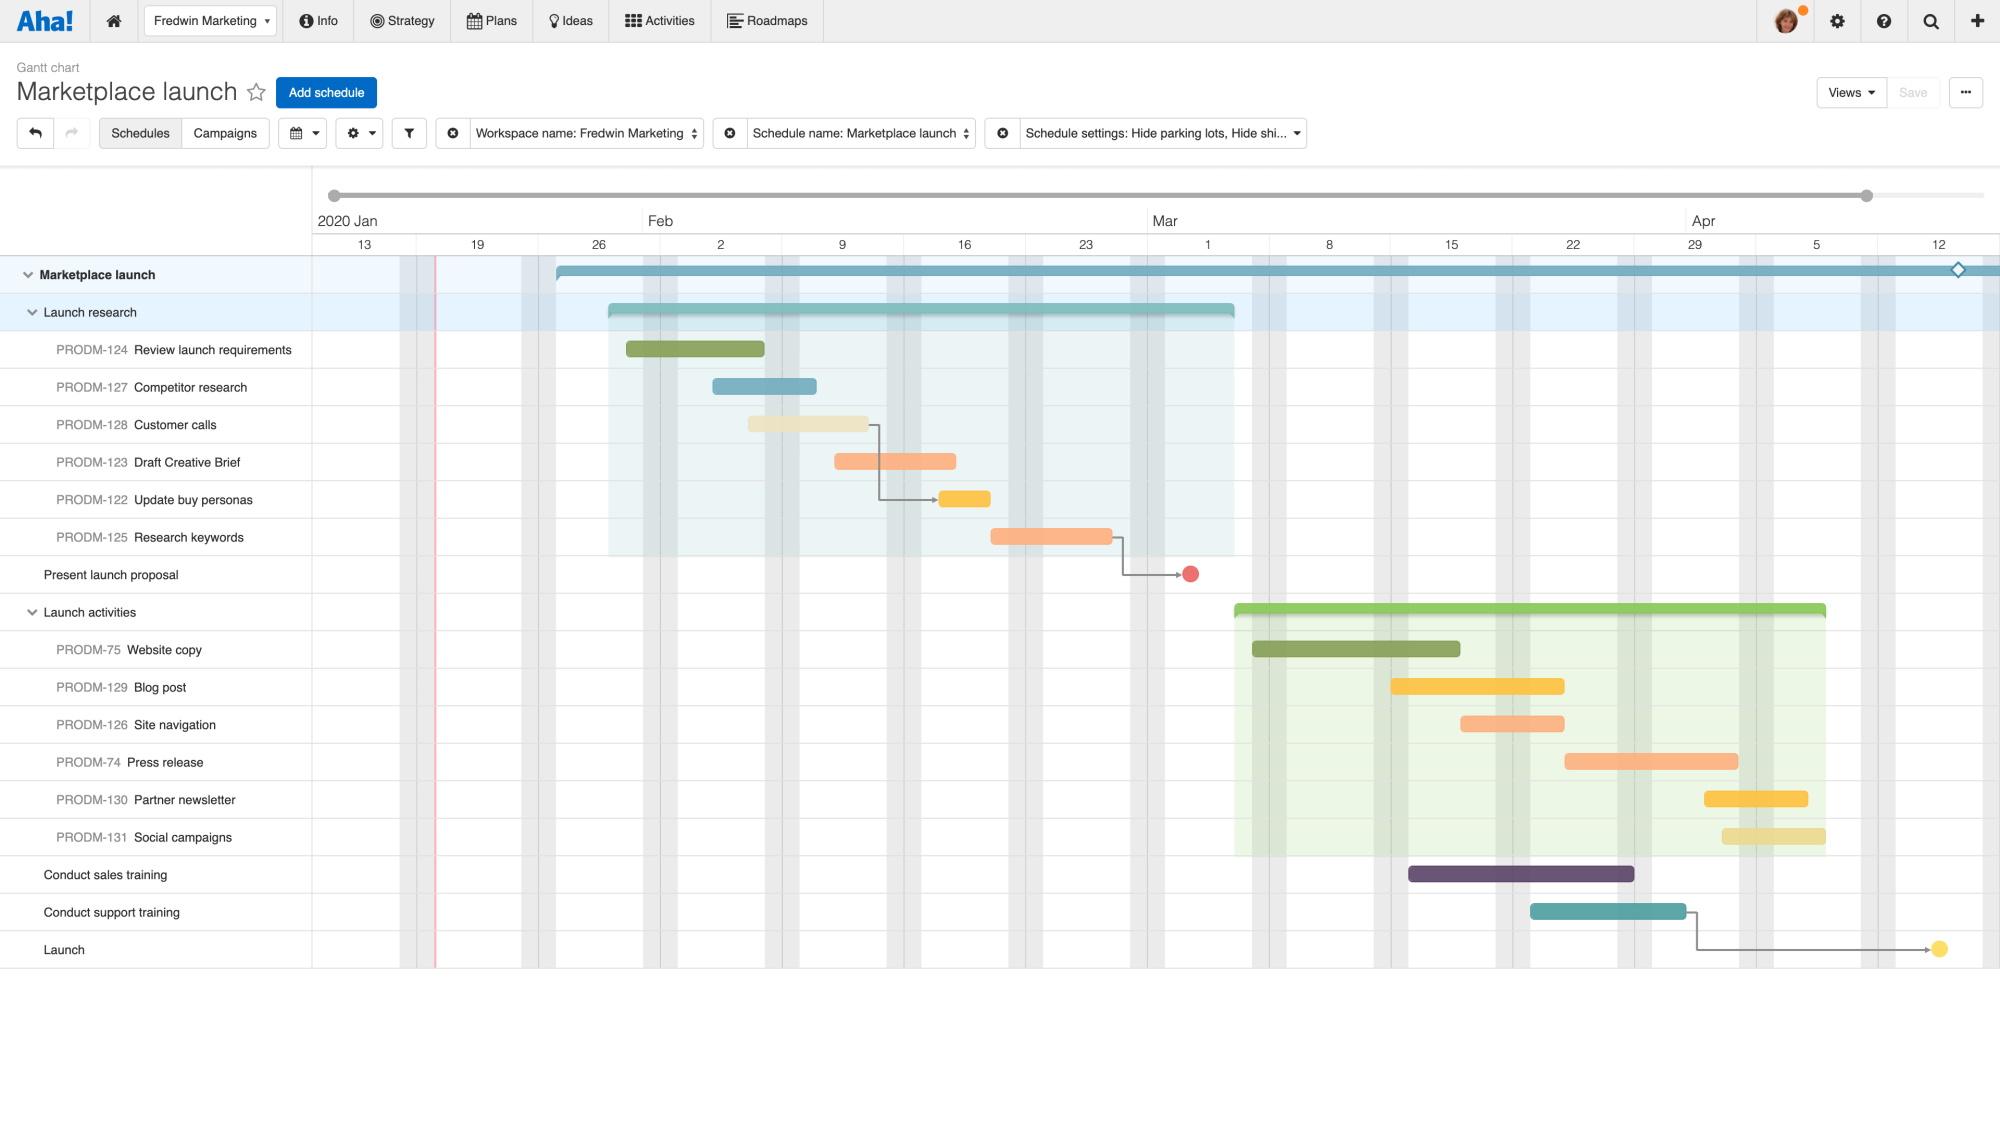
Task: Click the undo arrow icon
Action: coord(34,133)
